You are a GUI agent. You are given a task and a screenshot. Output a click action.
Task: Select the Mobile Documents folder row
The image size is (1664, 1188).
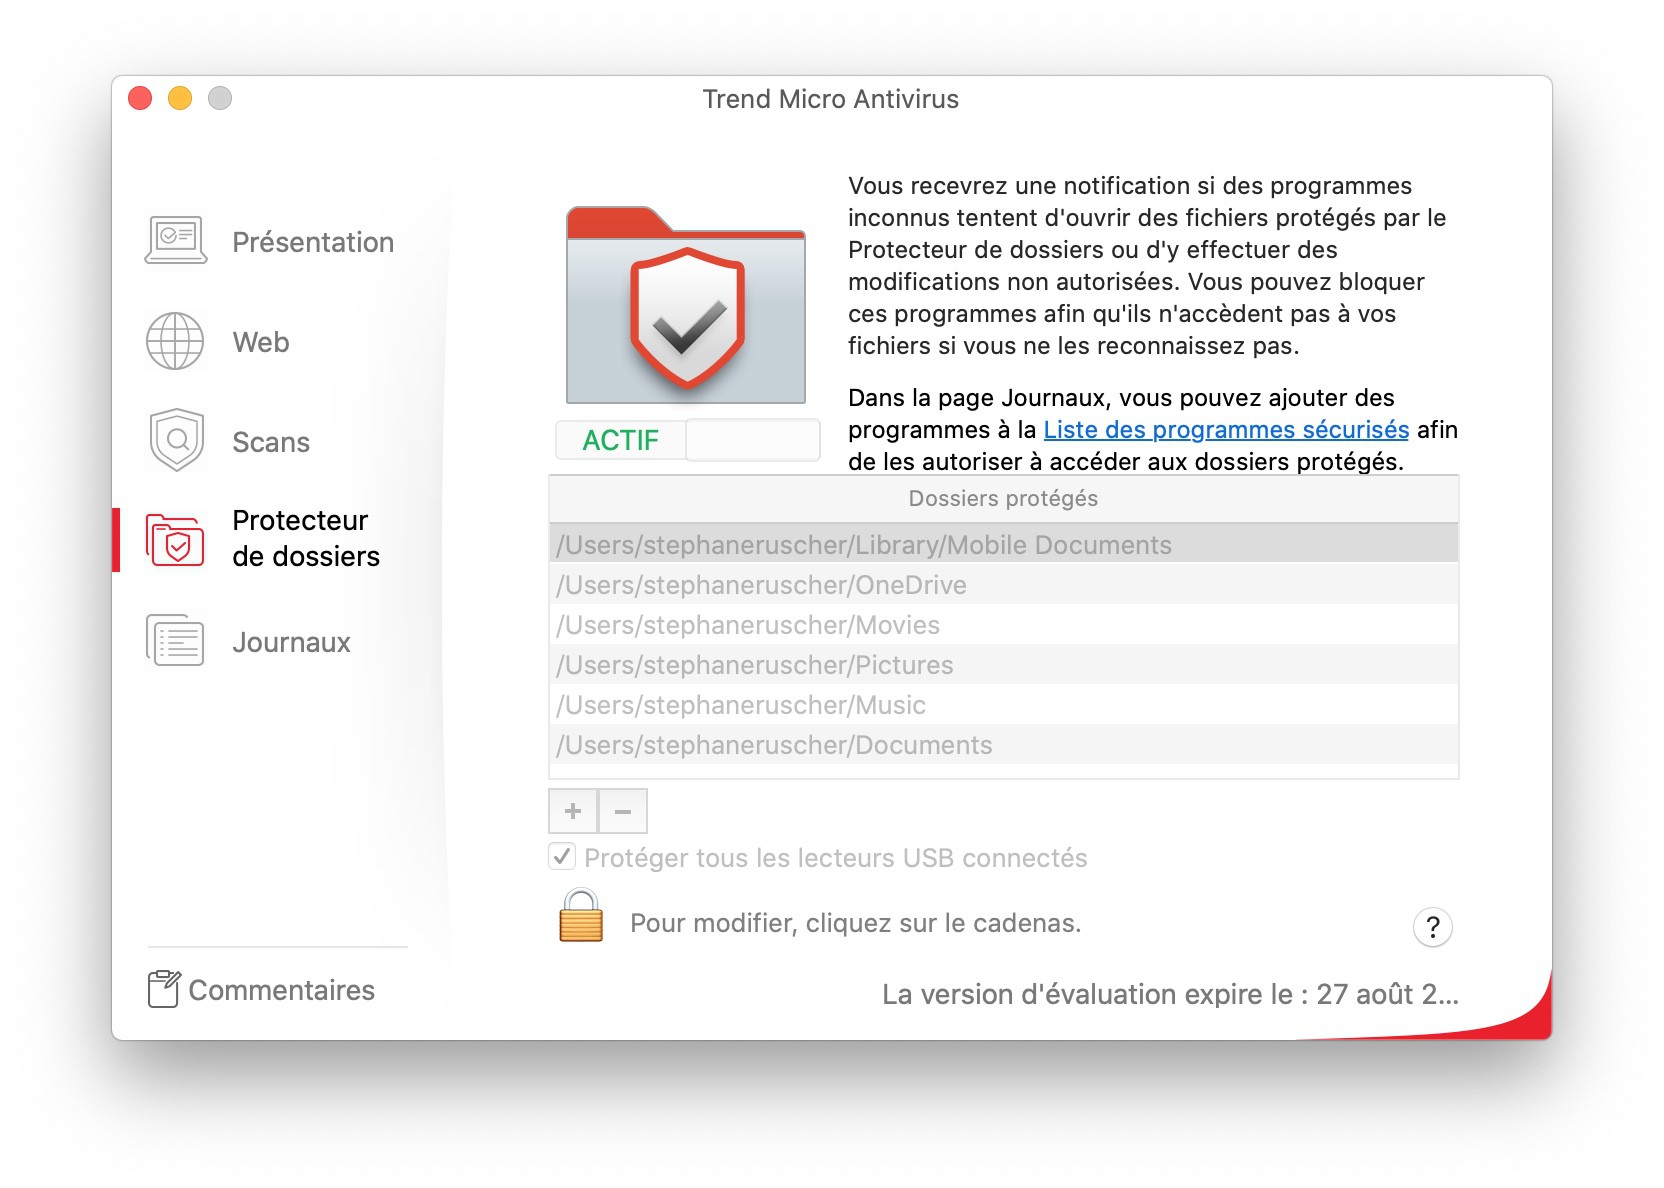(x=1003, y=545)
